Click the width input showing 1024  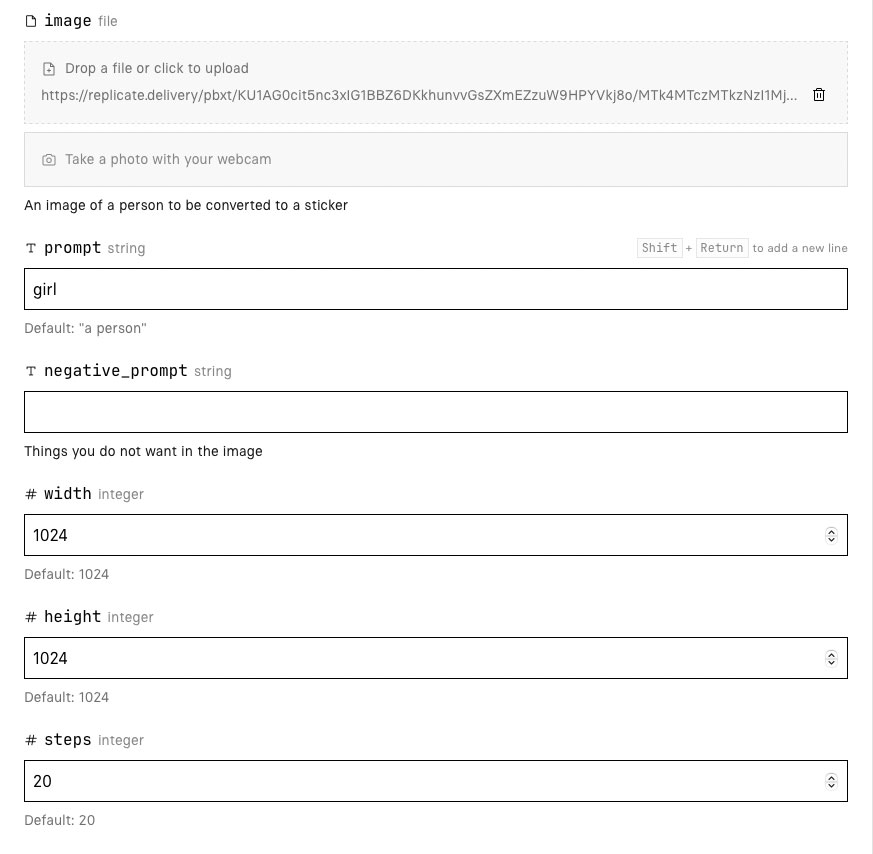(420, 535)
